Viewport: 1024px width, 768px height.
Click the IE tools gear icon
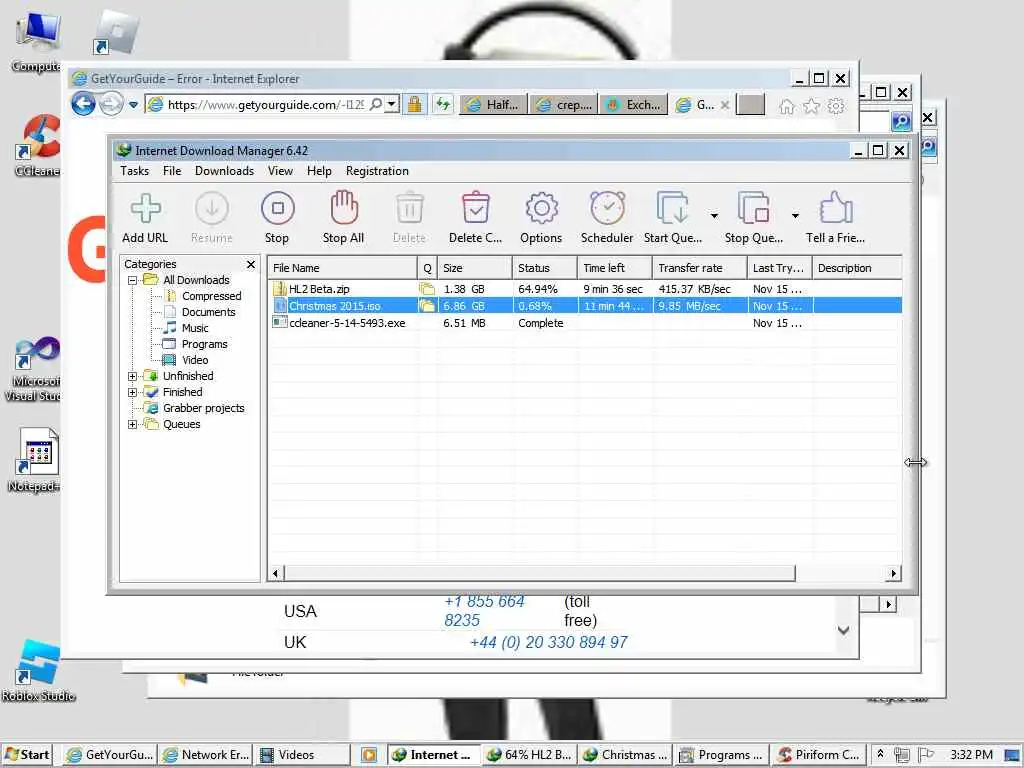tap(837, 106)
